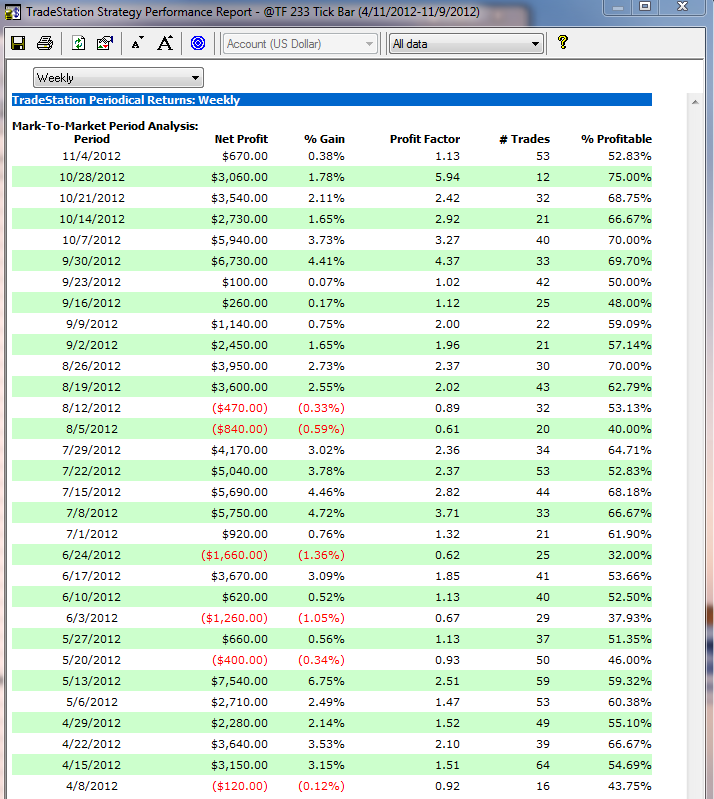Viewport: 714px width, 799px height.
Task: Click the red ($1,660.00) loss value
Action: coord(234,555)
